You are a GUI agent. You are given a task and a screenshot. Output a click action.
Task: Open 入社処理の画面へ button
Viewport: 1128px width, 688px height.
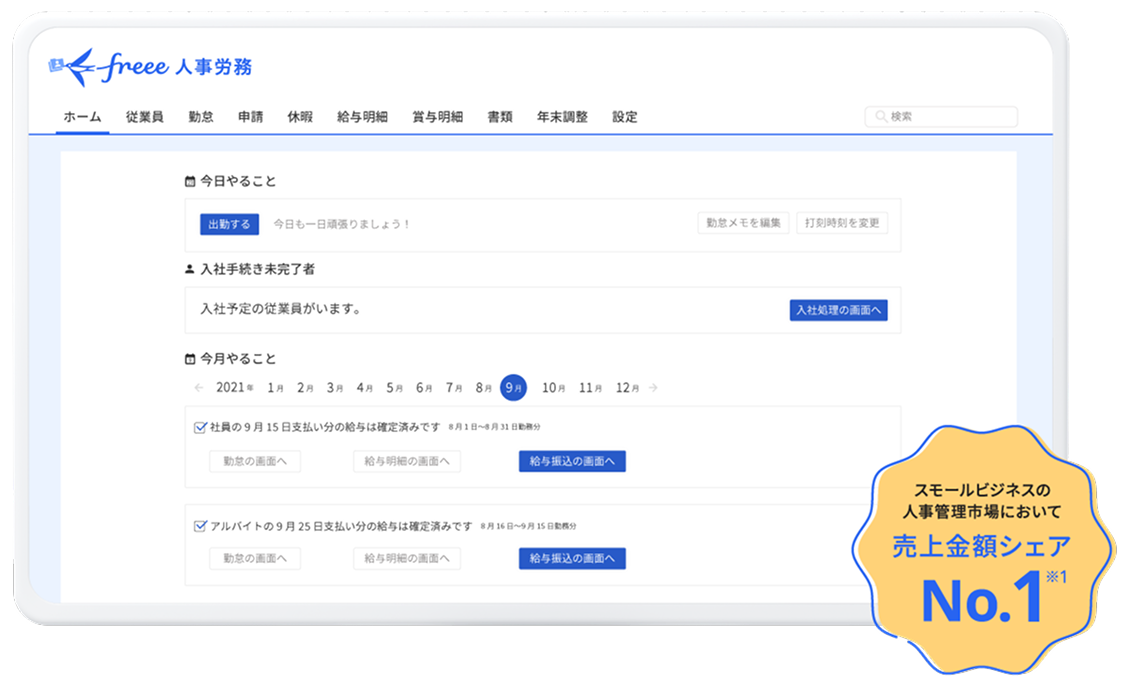click(x=838, y=310)
